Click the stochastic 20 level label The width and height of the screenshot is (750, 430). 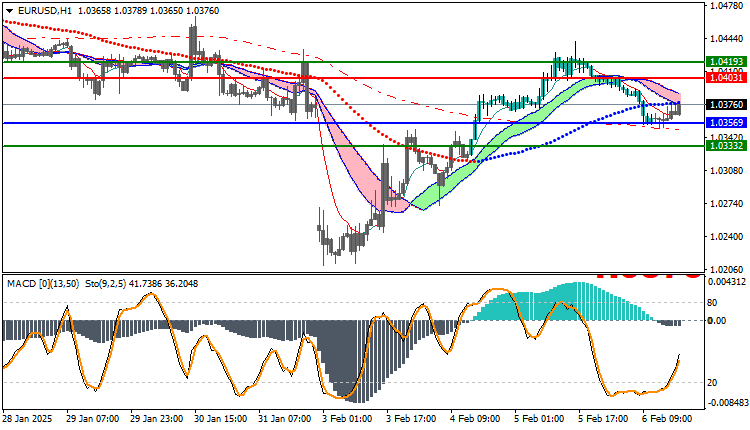712,383
